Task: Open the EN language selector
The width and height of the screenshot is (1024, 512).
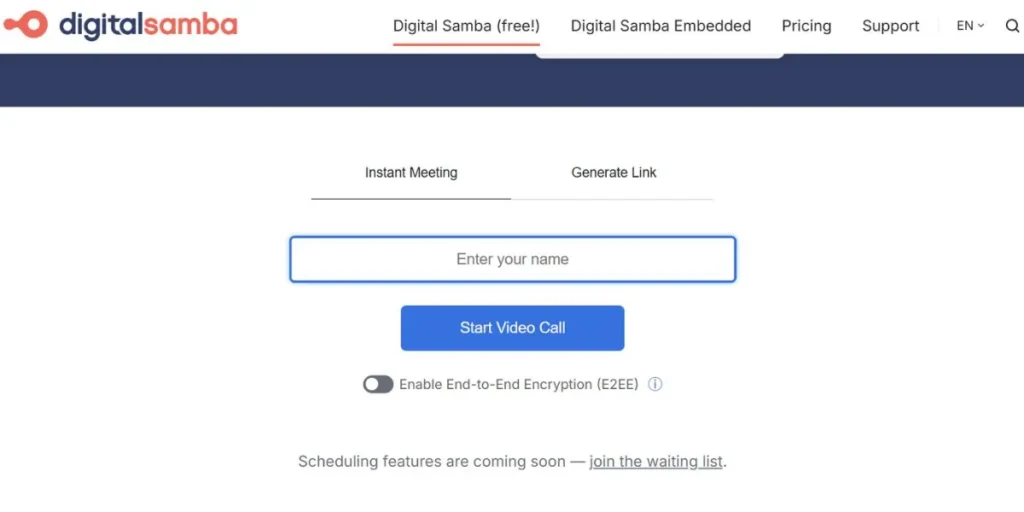Action: [x=965, y=26]
